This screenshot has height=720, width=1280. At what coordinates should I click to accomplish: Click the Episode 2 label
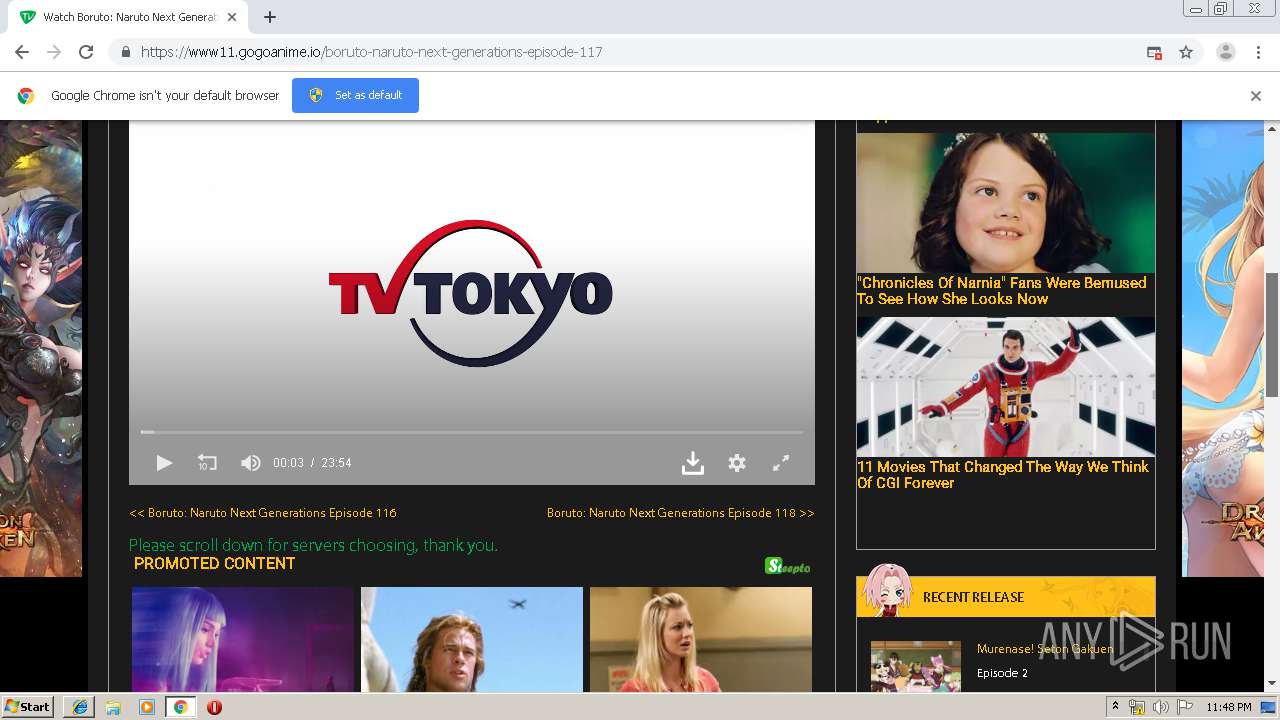point(1002,673)
